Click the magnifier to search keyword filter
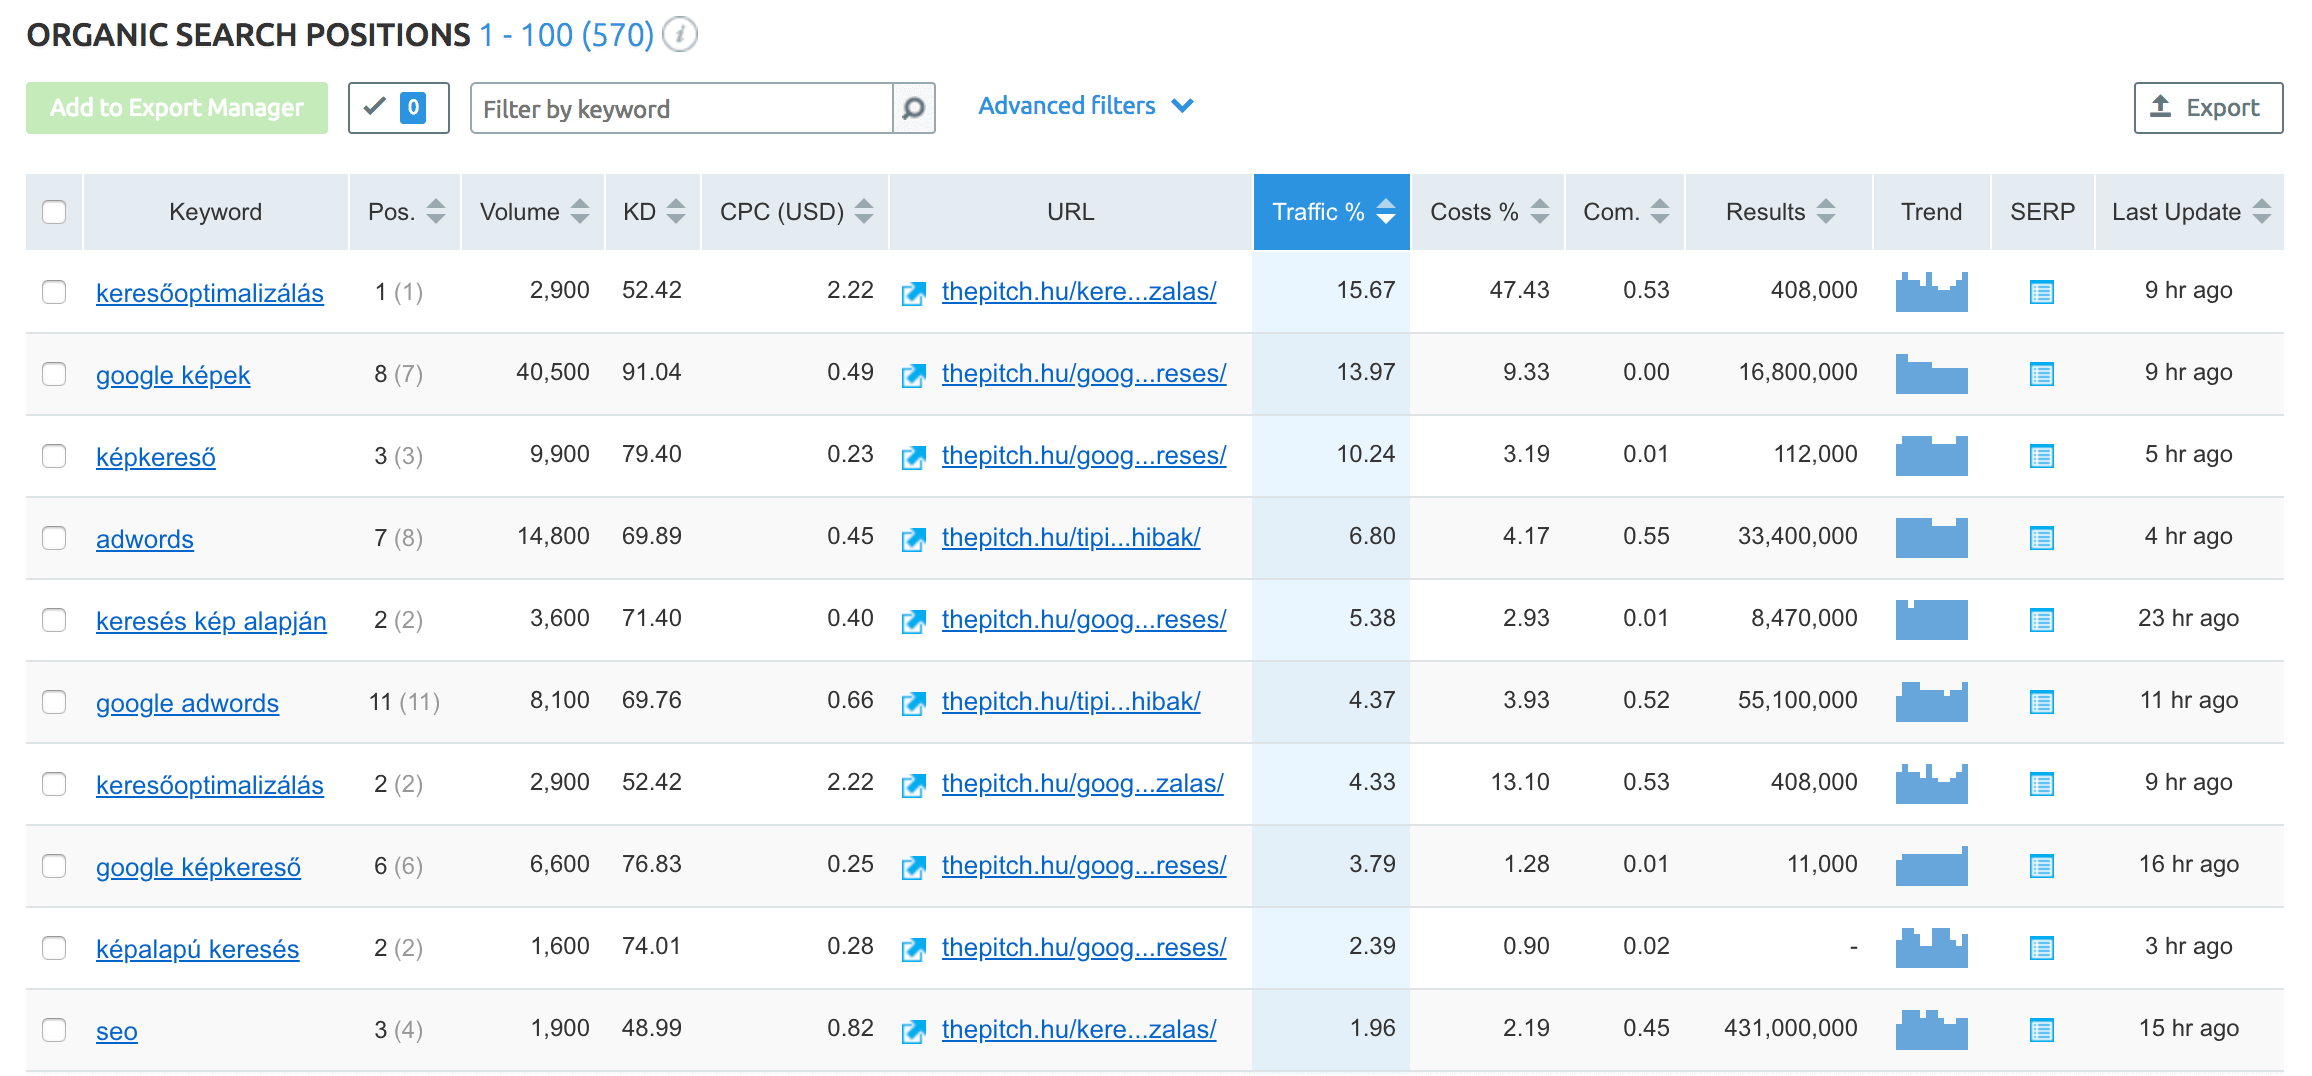The image size is (2312, 1076). [x=912, y=108]
